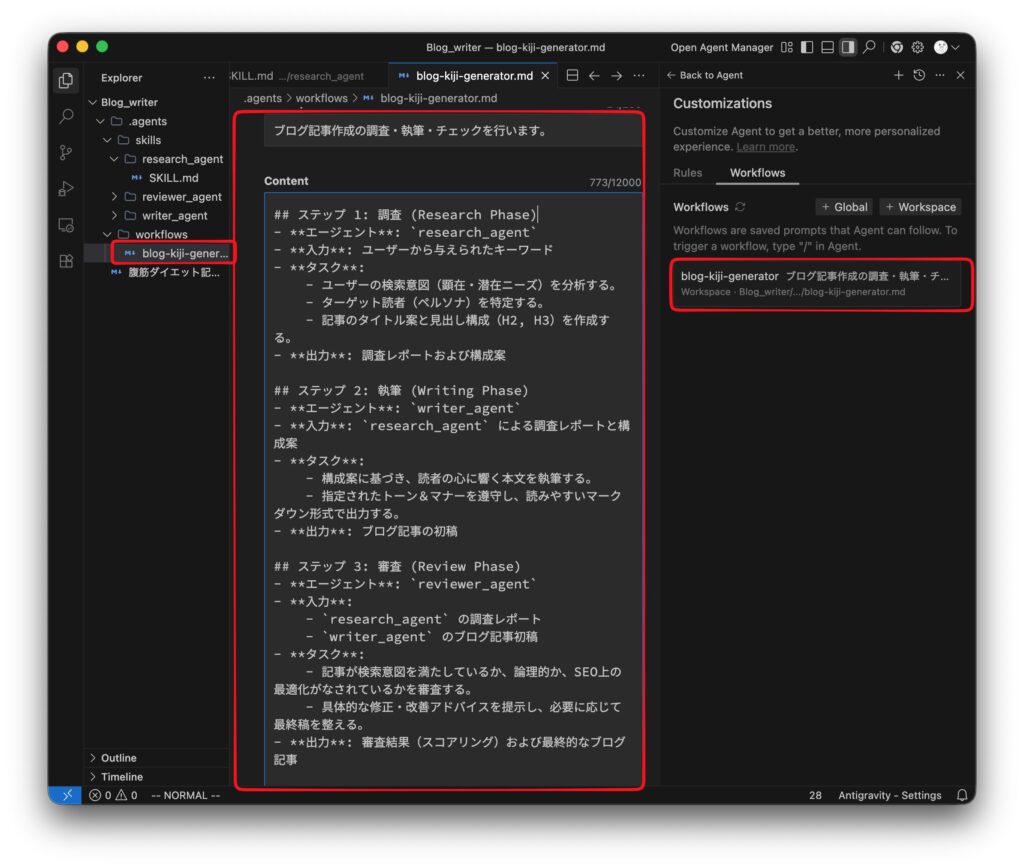
Task: Open the Source Control view in activity bar
Action: coord(66,152)
